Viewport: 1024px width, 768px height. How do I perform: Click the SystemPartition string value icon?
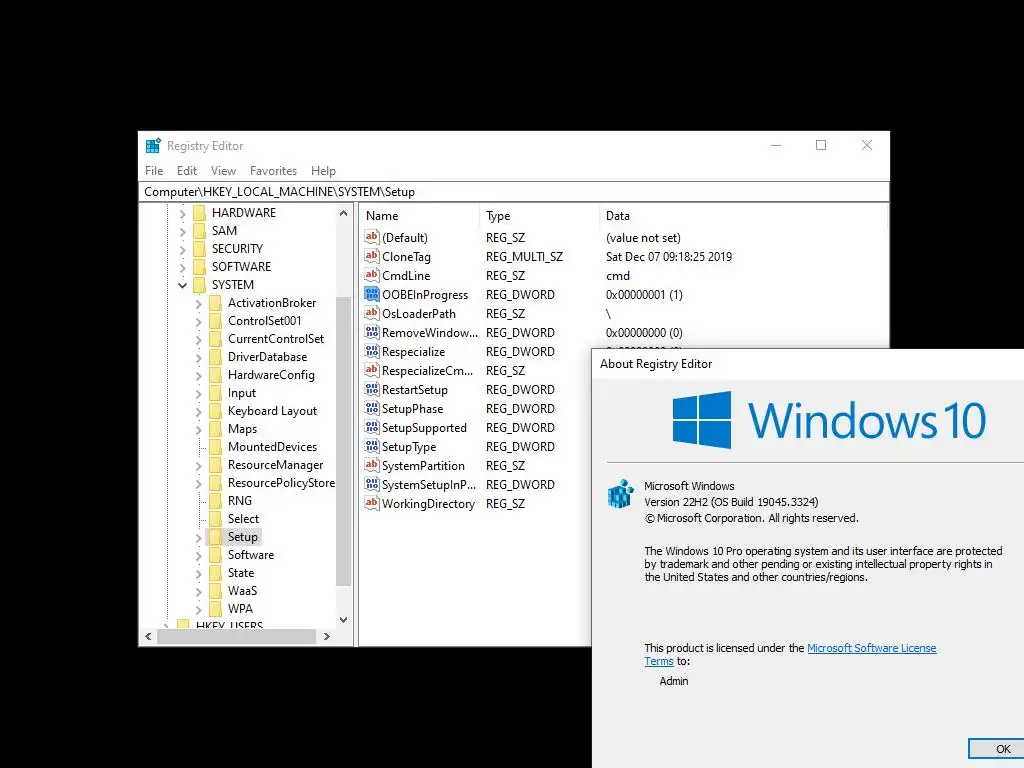point(372,465)
